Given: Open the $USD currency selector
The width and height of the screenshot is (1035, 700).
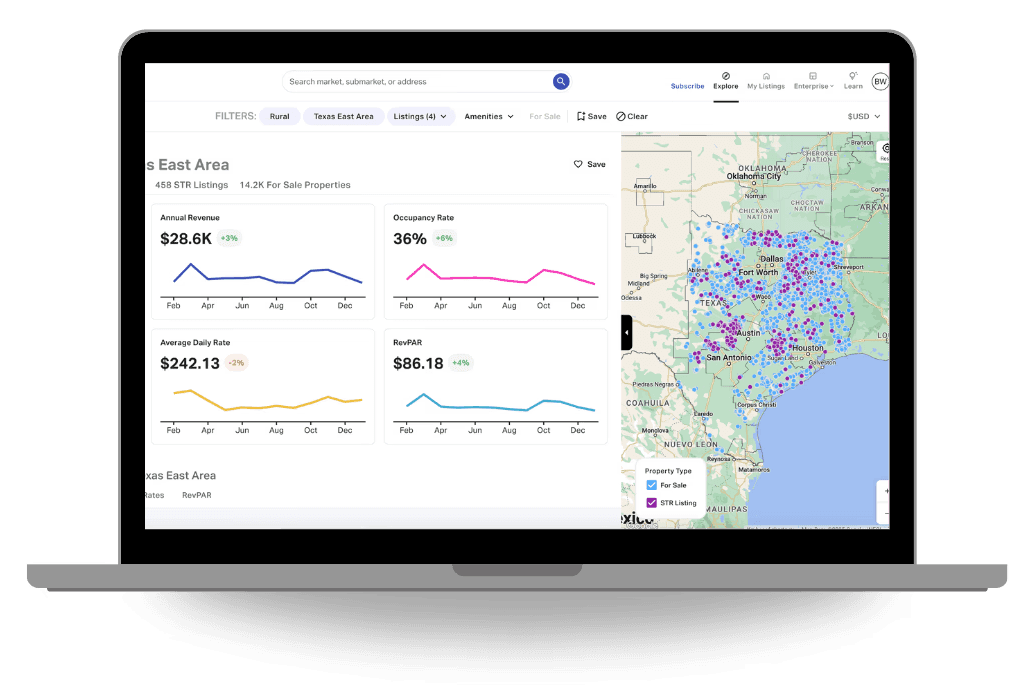Looking at the screenshot, I should point(863,116).
